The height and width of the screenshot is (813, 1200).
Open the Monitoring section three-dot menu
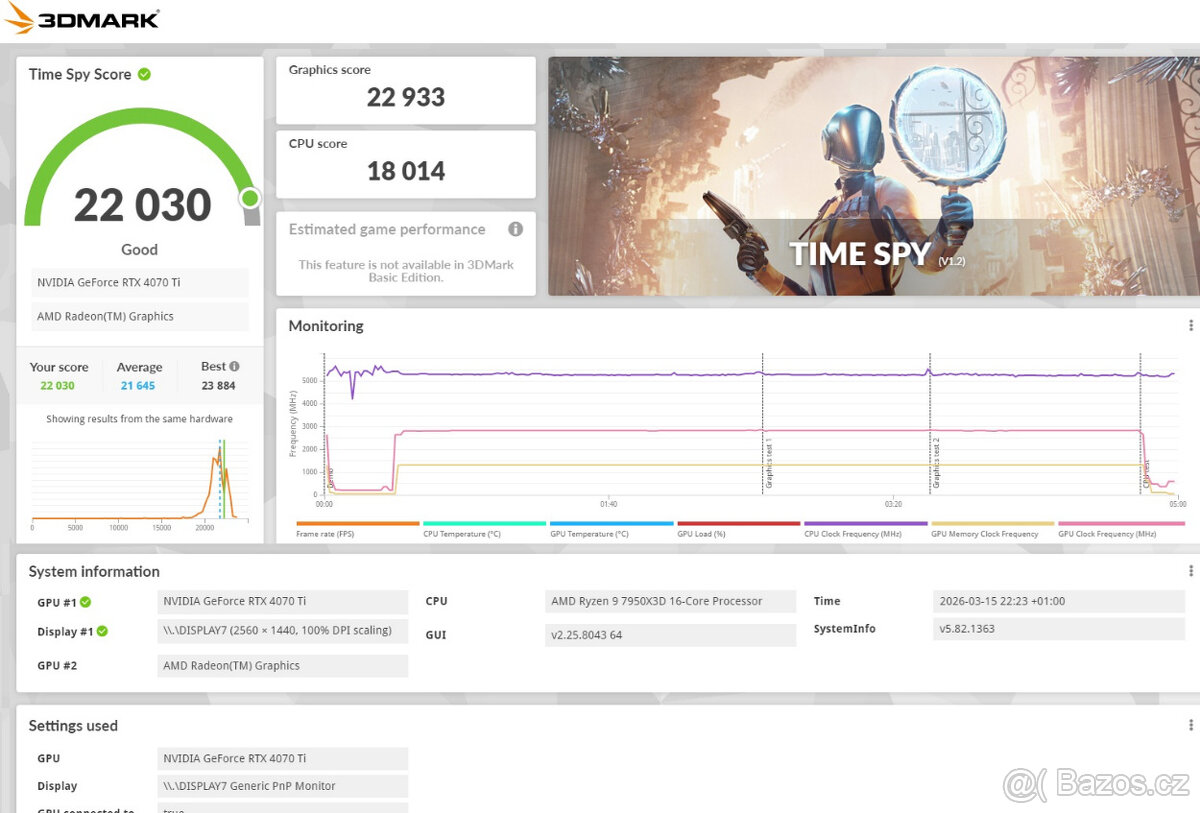click(x=1190, y=324)
